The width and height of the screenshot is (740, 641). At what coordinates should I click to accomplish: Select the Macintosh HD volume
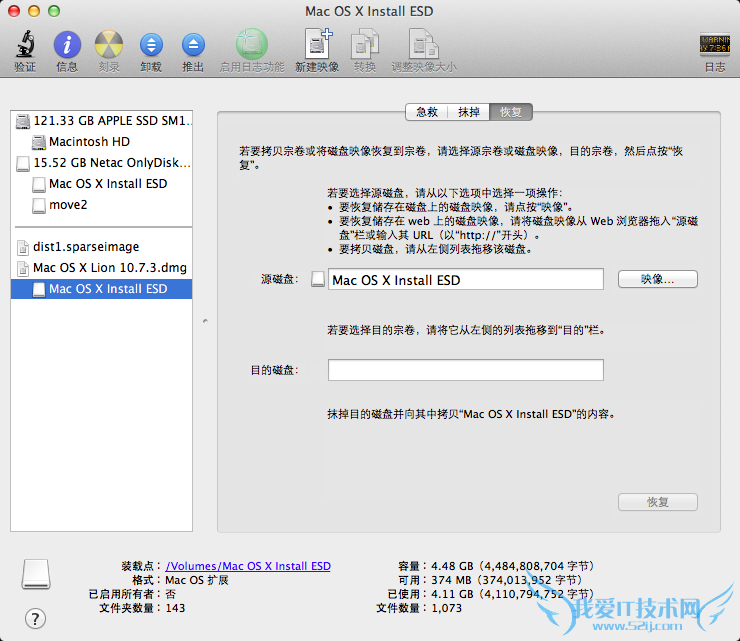click(101, 142)
